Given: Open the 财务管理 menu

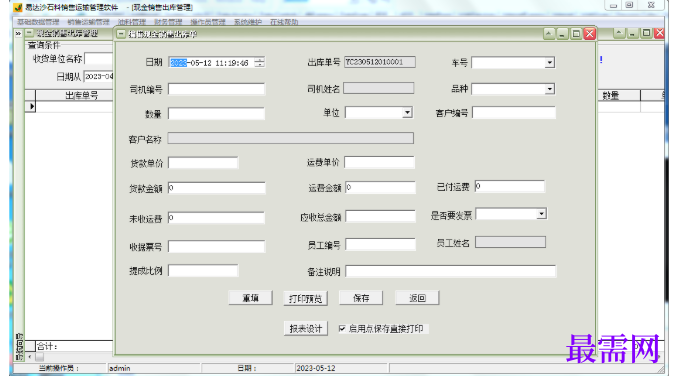Looking at the screenshot, I should tap(168, 22).
